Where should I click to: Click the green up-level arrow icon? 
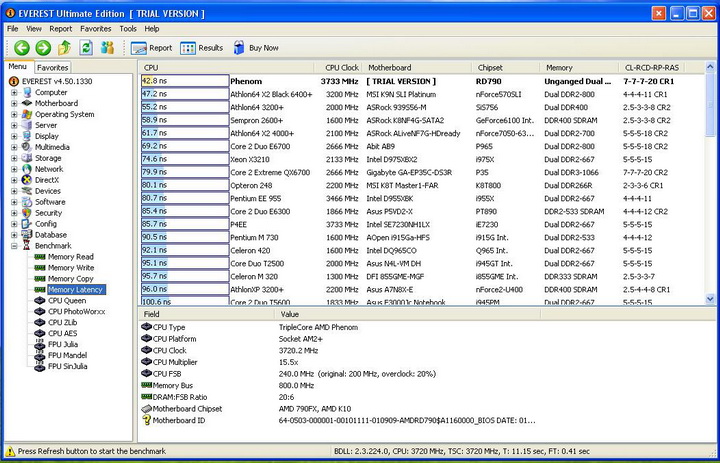[x=64, y=48]
